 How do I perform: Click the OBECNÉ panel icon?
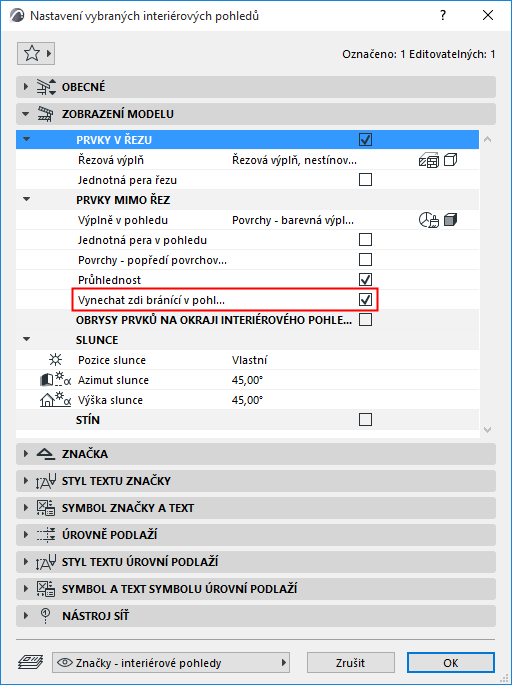pos(46,87)
